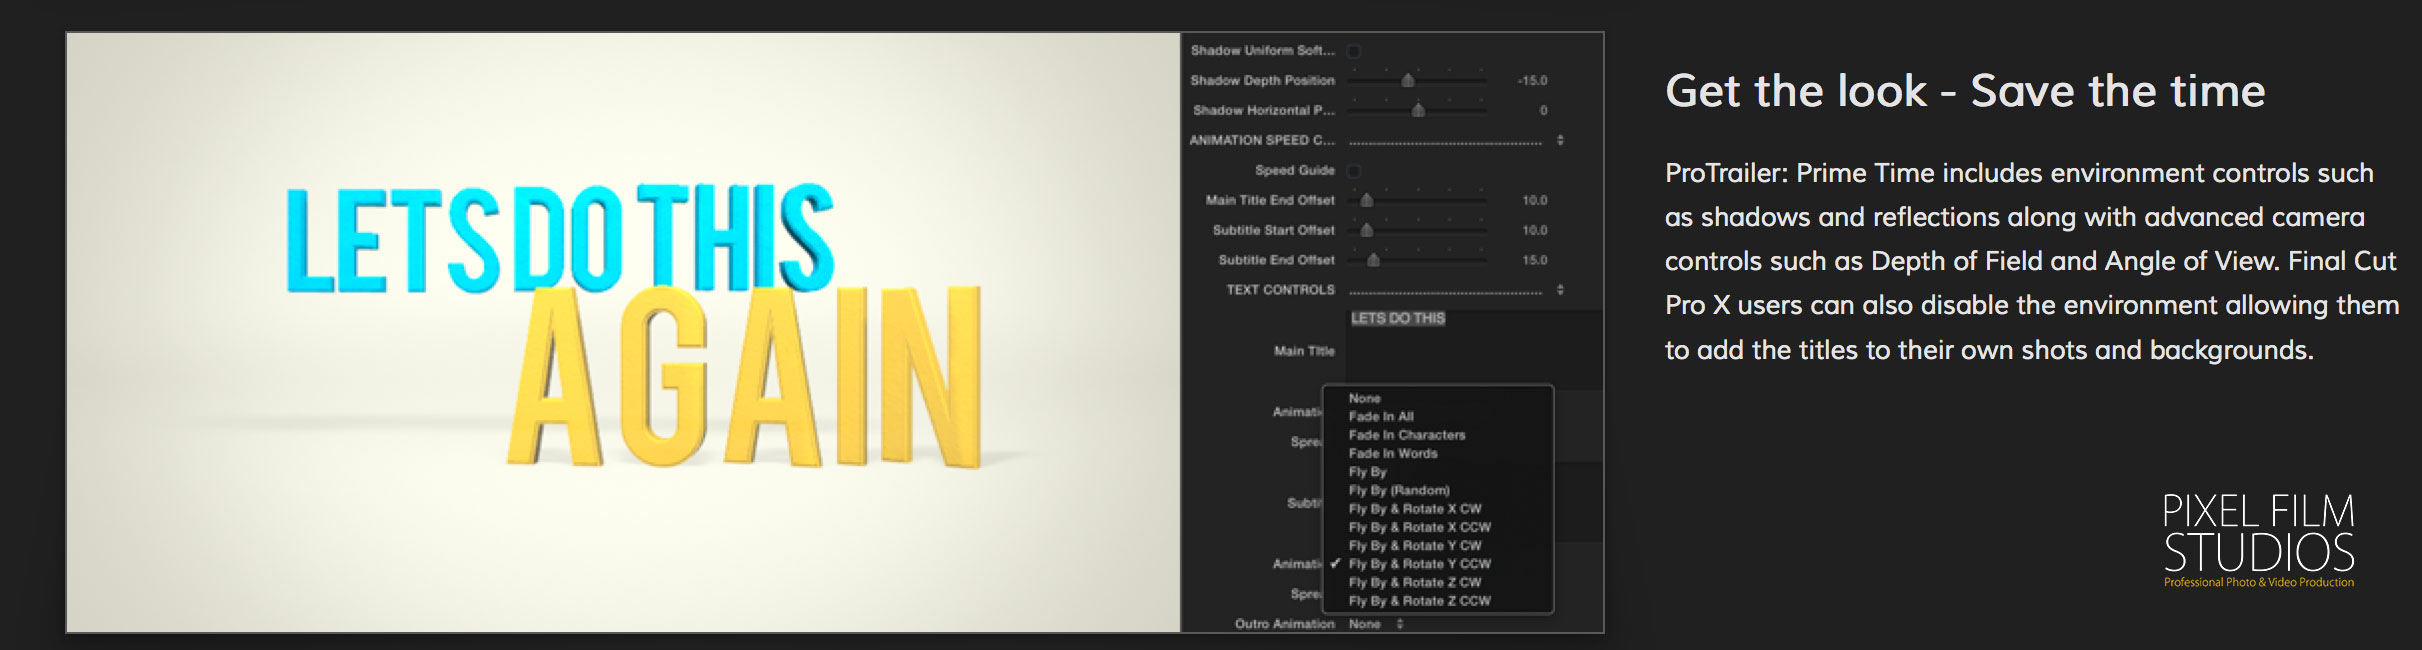Click the Main Title text field
Image resolution: width=2422 pixels, height=650 pixels.
[x=1474, y=349]
